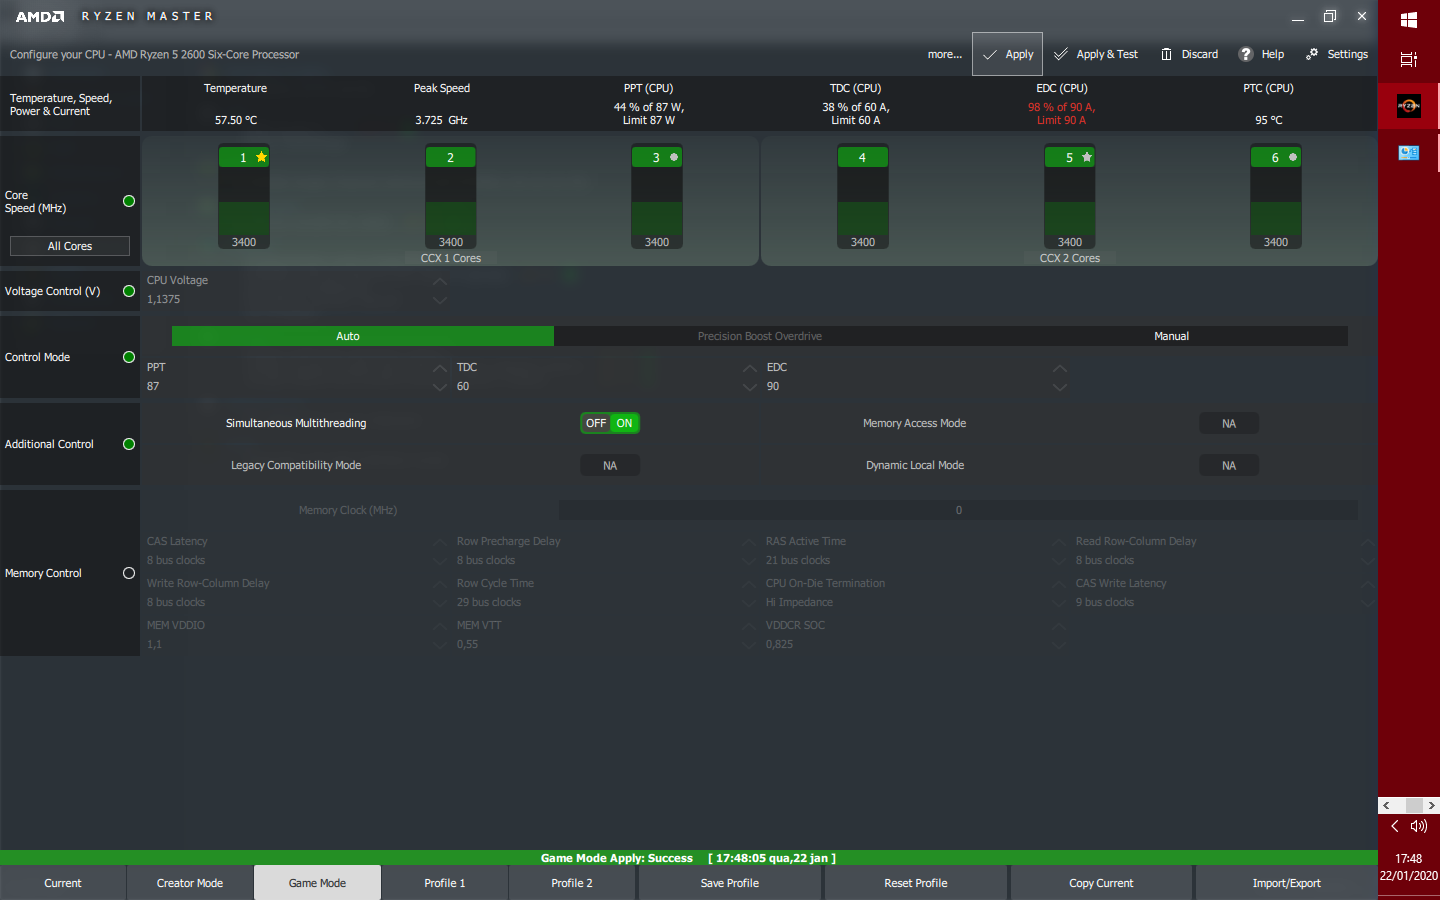The image size is (1440, 900).
Task: Click the 17:48 clock in the system tray
Action: pos(1408,858)
